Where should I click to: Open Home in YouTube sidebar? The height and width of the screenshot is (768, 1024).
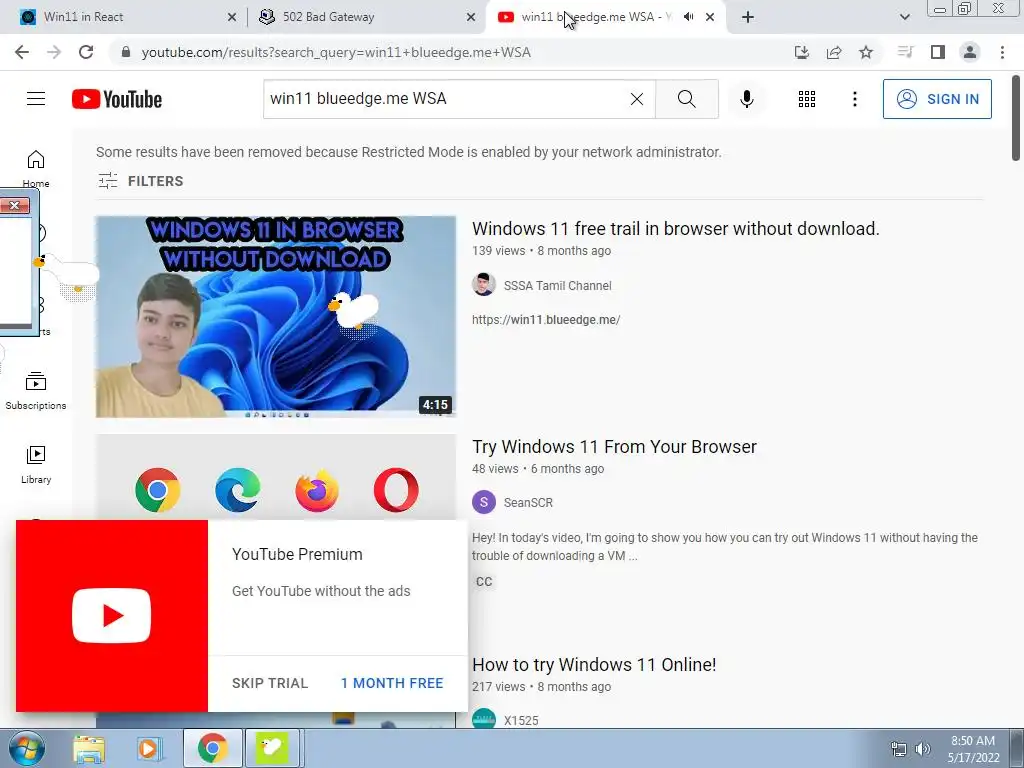36,168
